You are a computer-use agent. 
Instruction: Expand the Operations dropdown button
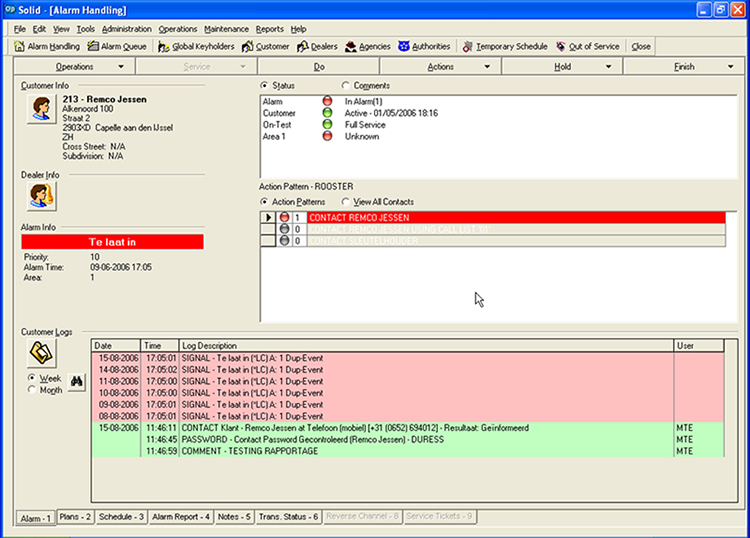[x=74, y=67]
